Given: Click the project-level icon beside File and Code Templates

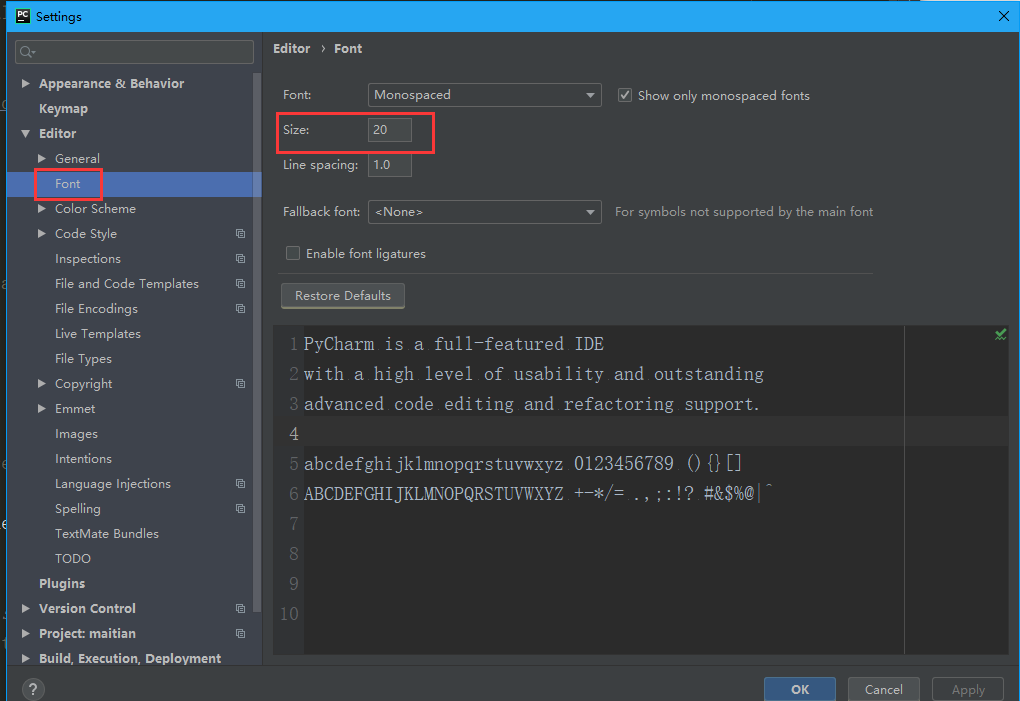Looking at the screenshot, I should [240, 284].
